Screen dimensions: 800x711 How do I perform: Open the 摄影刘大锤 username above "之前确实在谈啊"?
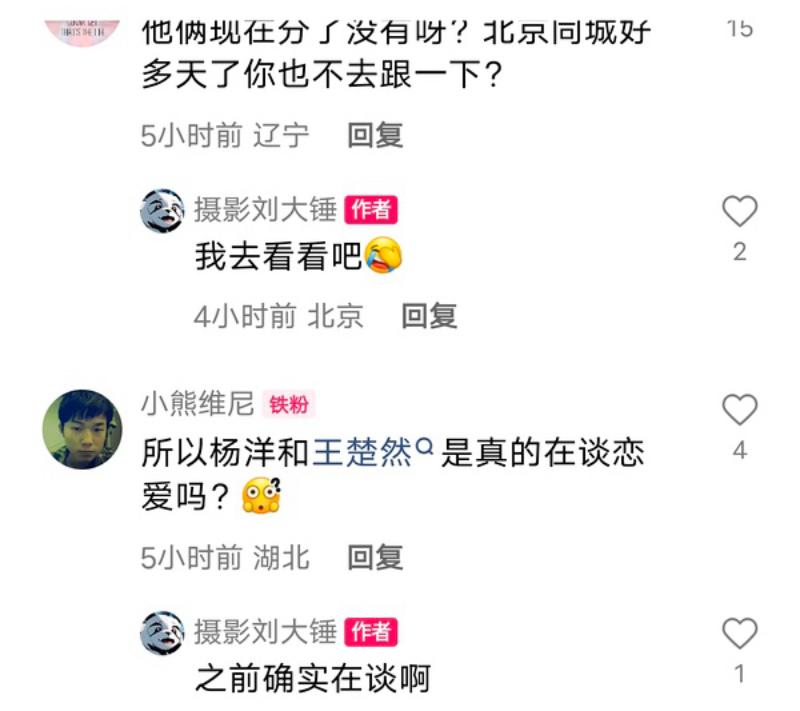click(x=265, y=632)
